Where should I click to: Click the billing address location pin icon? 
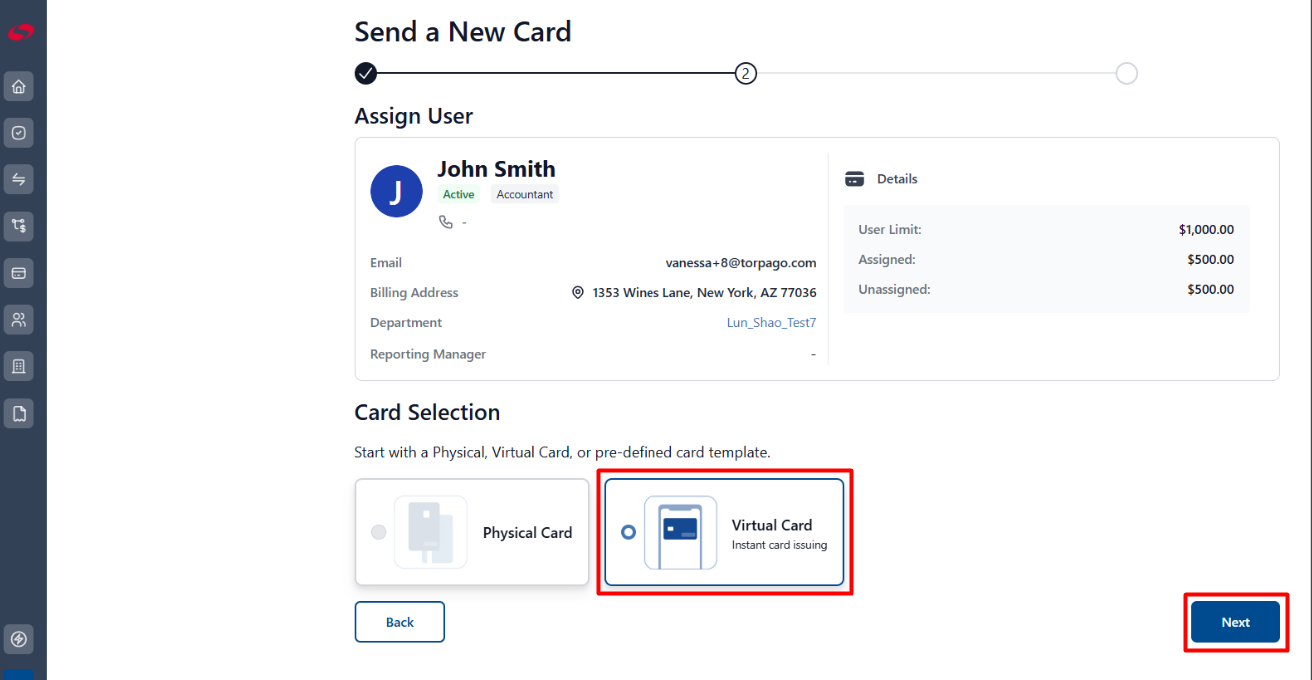(577, 293)
